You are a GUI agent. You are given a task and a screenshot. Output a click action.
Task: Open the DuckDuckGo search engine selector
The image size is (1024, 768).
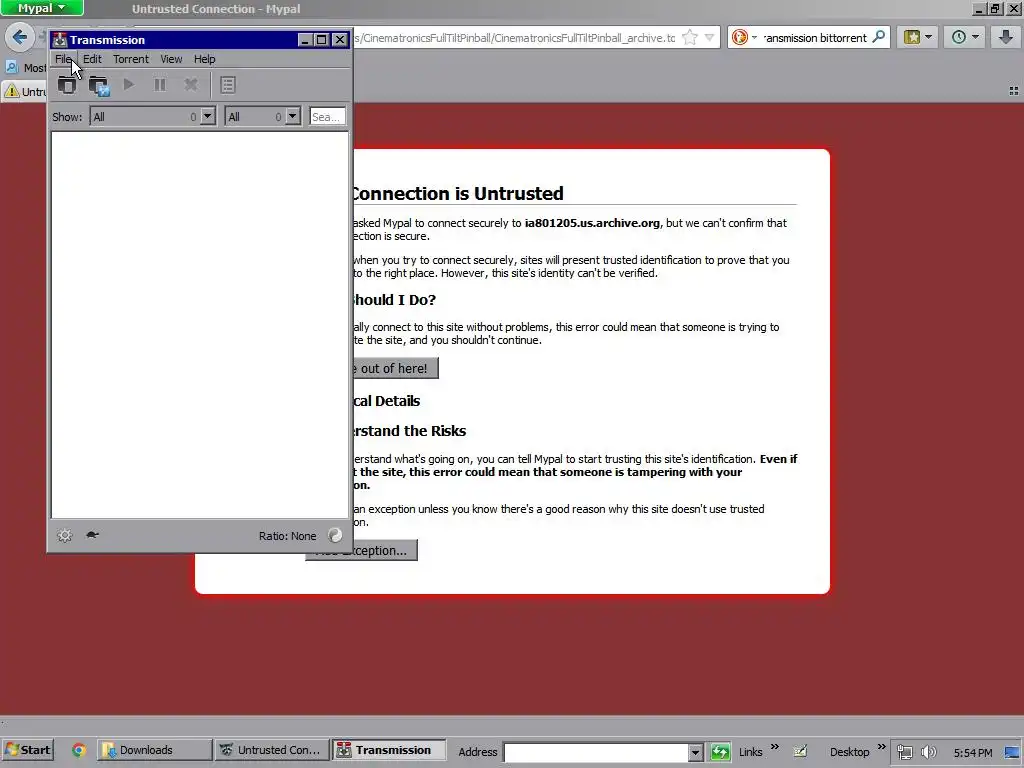coord(744,37)
